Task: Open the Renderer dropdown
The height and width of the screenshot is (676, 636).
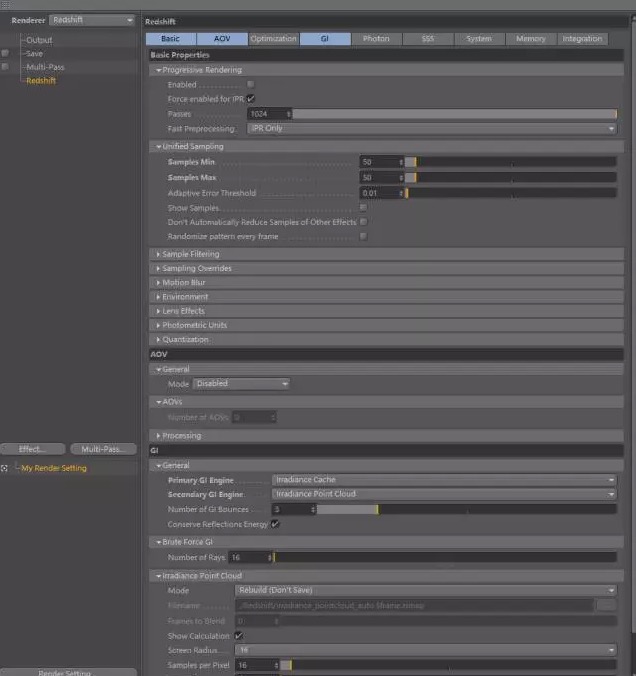Action: (x=92, y=20)
